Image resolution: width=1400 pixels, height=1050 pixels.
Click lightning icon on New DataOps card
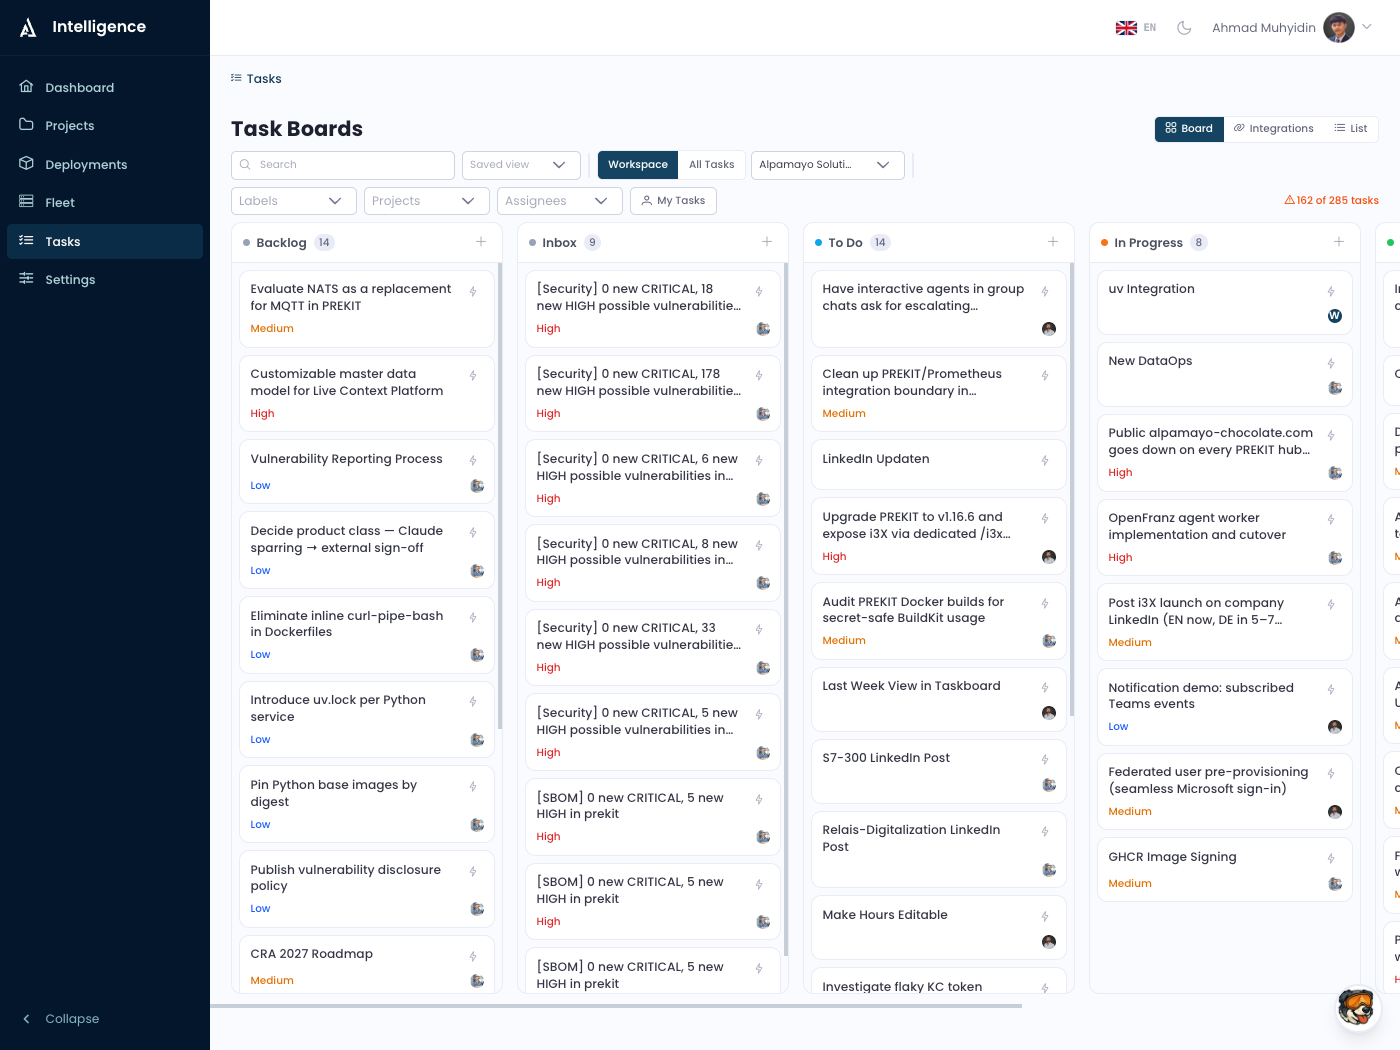pos(1331,364)
